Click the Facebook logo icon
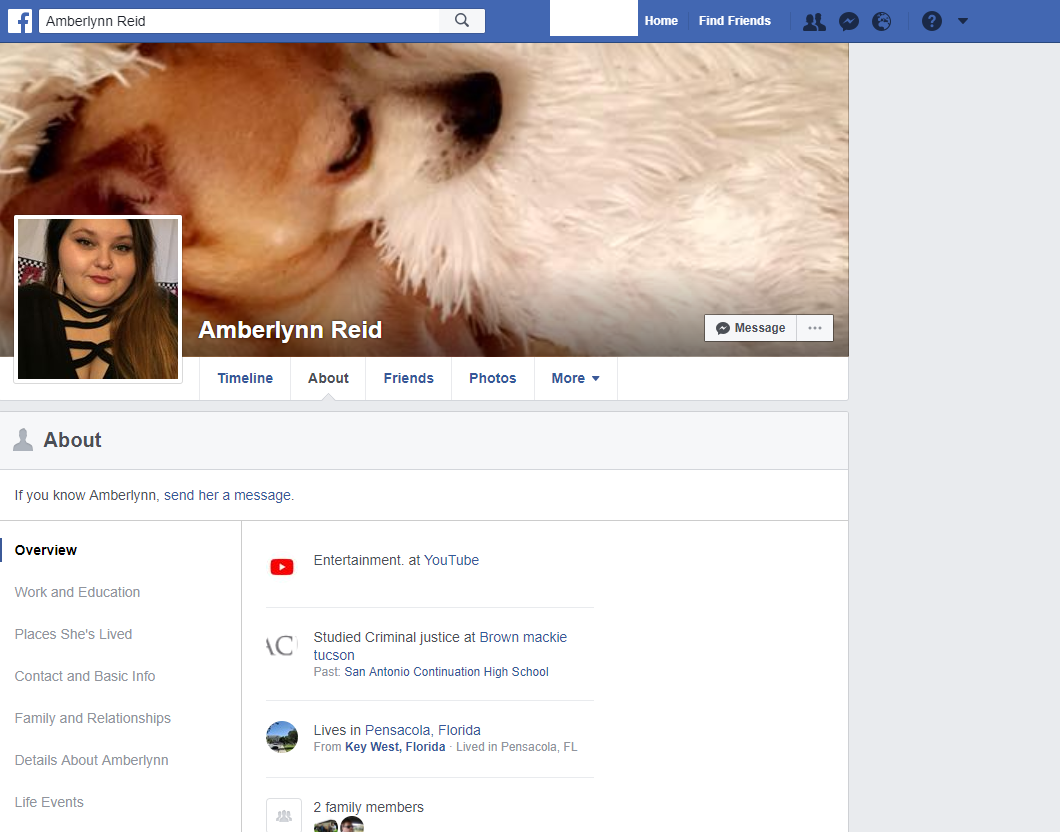Screen dimensions: 1060x832 click(20, 21)
